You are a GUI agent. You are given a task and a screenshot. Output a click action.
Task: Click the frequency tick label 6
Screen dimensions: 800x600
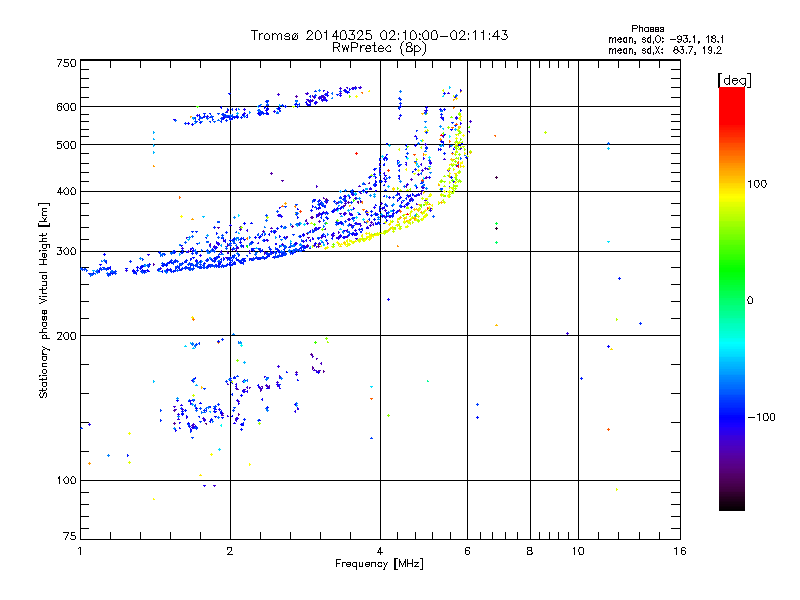pyautogui.click(x=467, y=551)
